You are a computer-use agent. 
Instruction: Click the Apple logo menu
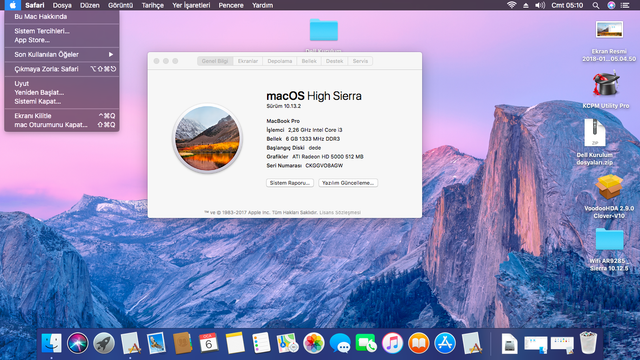click(x=13, y=5)
